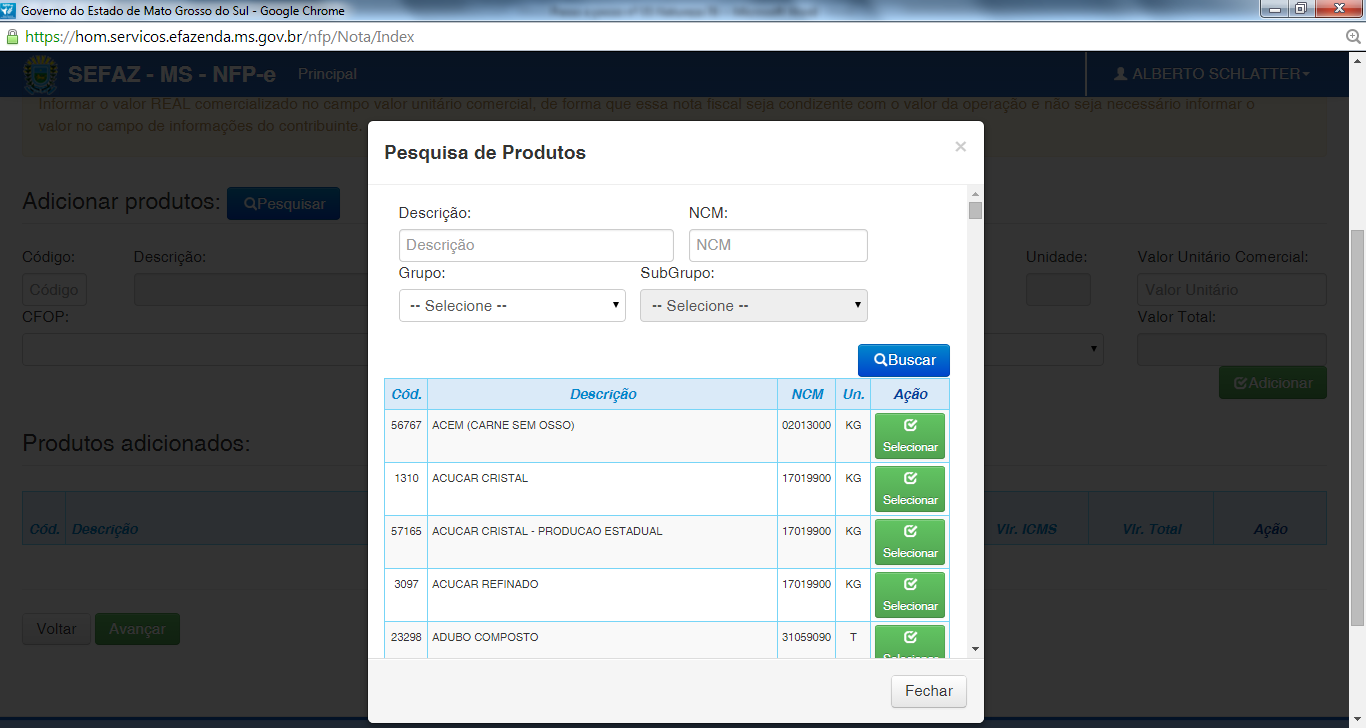Screen dimensions: 1366x728
Task: Click the zoom magnifier icon in address bar
Action: pos(1354,37)
